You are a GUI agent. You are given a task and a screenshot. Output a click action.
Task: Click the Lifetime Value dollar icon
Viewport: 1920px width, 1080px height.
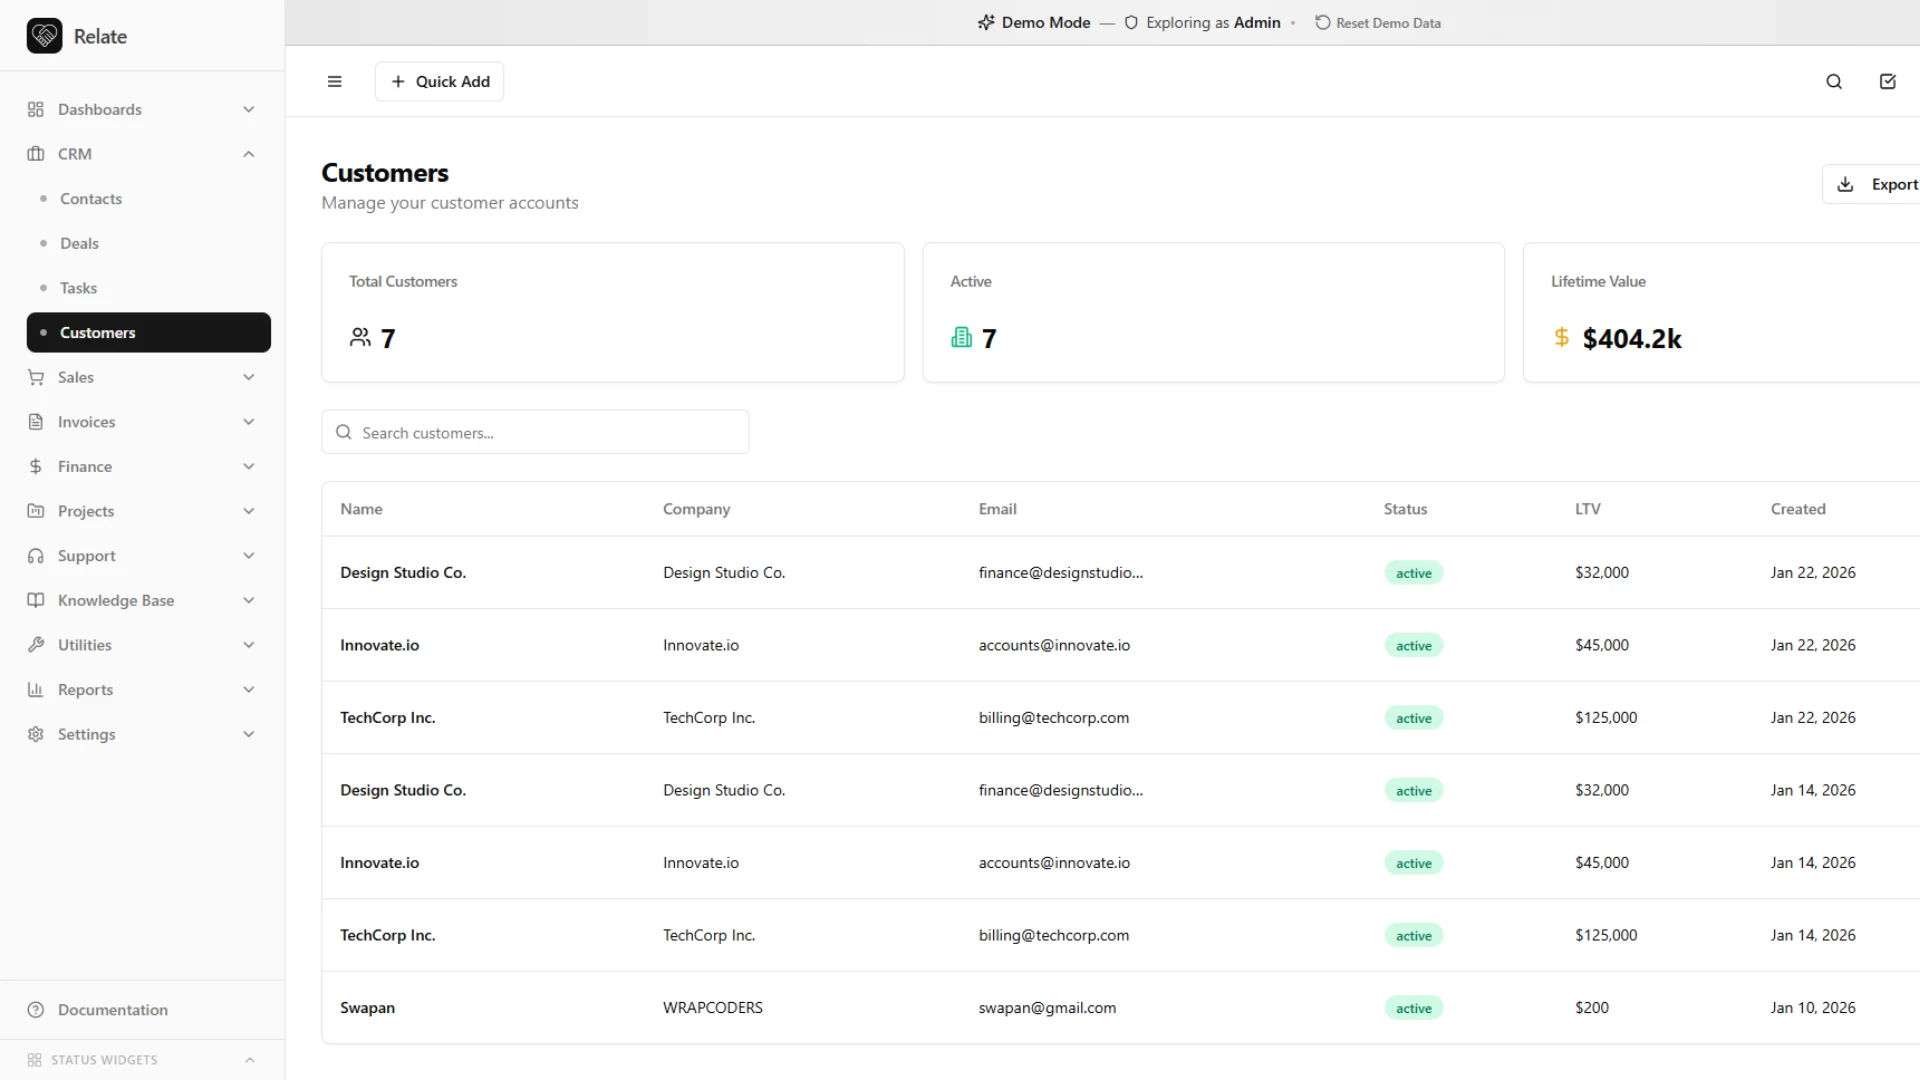coord(1561,338)
